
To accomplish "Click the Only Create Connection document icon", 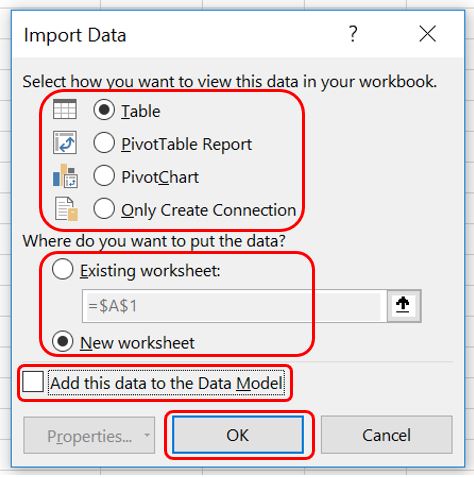I will (x=66, y=209).
